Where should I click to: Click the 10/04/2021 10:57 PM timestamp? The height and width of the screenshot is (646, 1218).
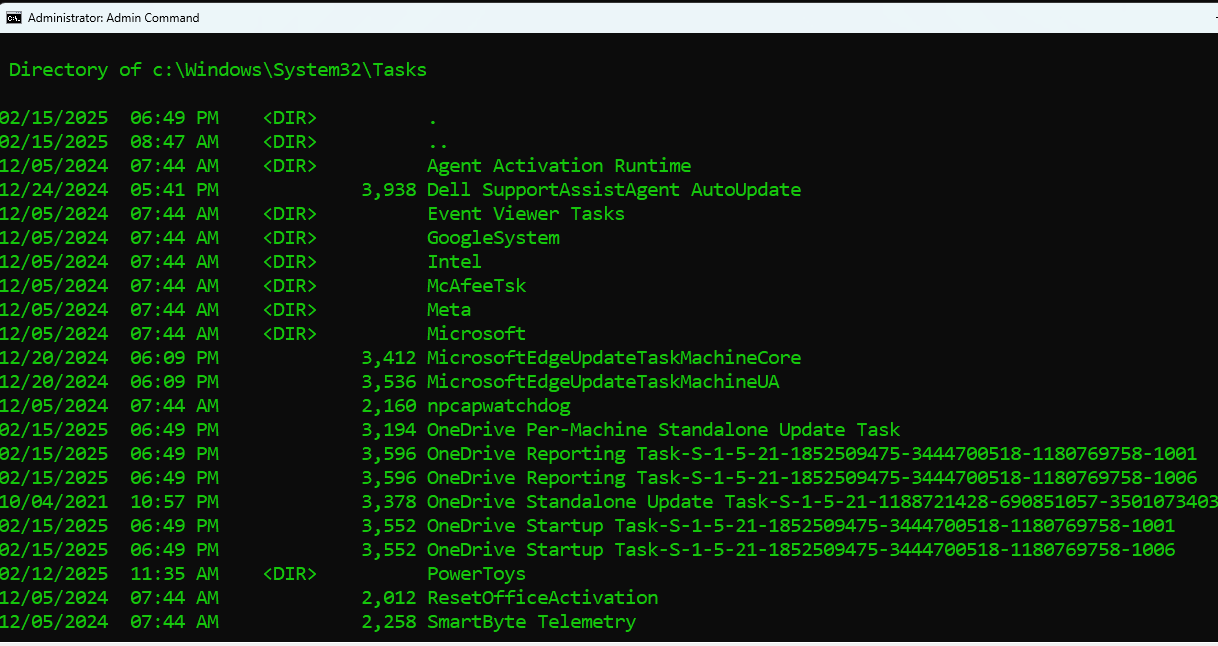coord(109,502)
